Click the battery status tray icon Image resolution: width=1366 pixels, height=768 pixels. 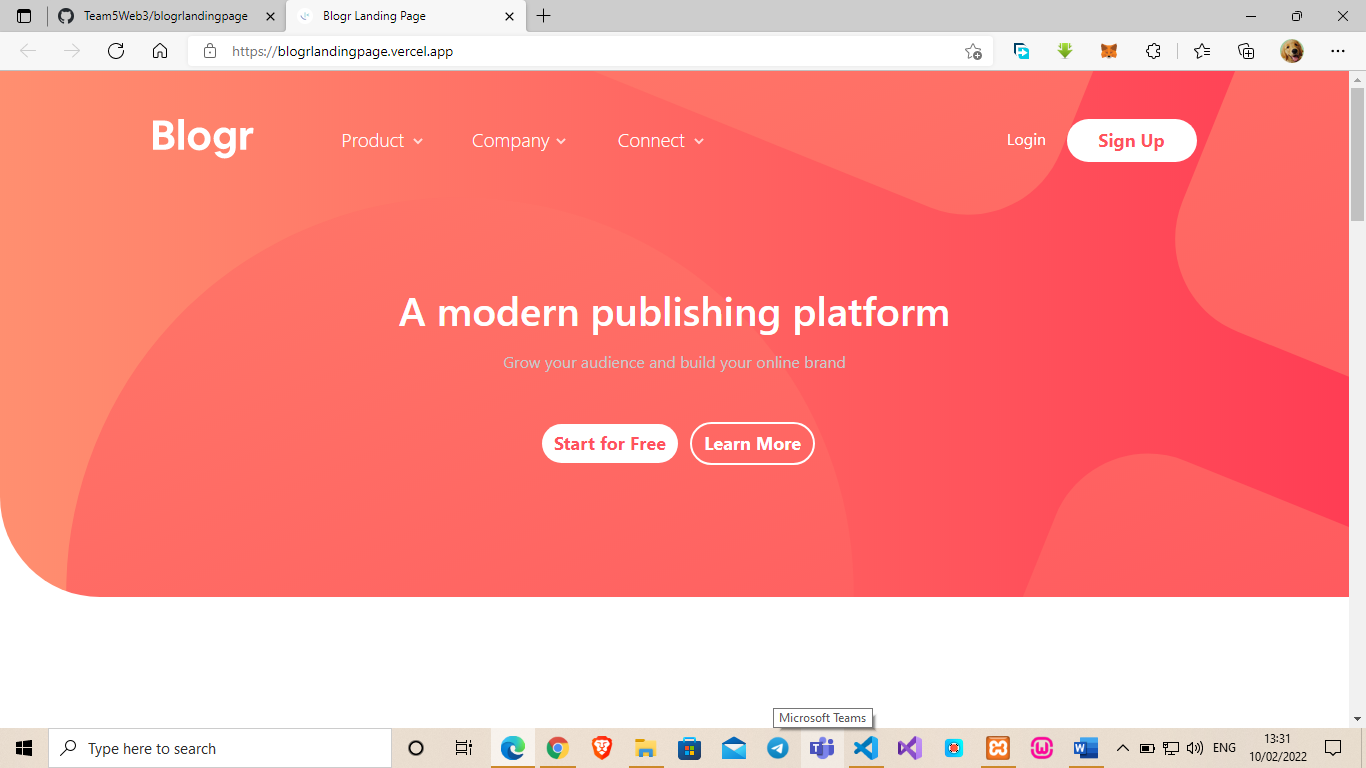(1147, 748)
